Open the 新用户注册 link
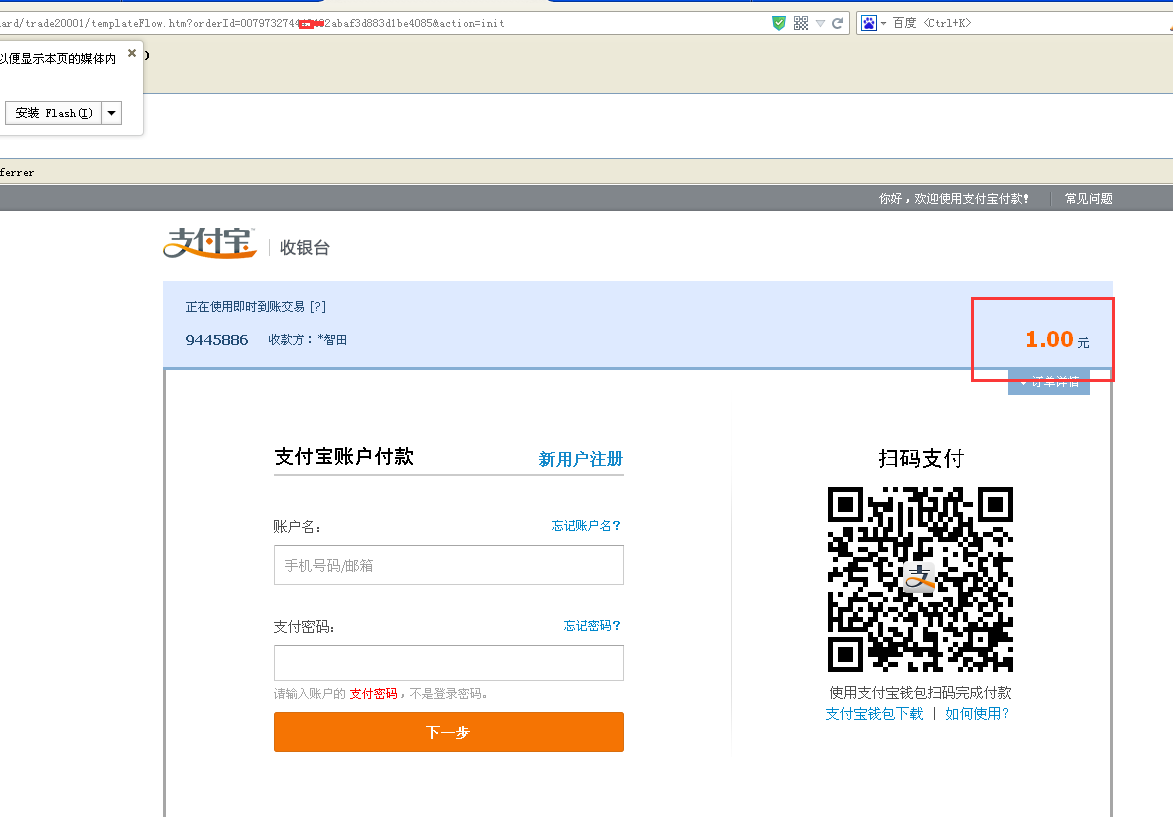Image resolution: width=1173 pixels, height=817 pixels. click(581, 459)
